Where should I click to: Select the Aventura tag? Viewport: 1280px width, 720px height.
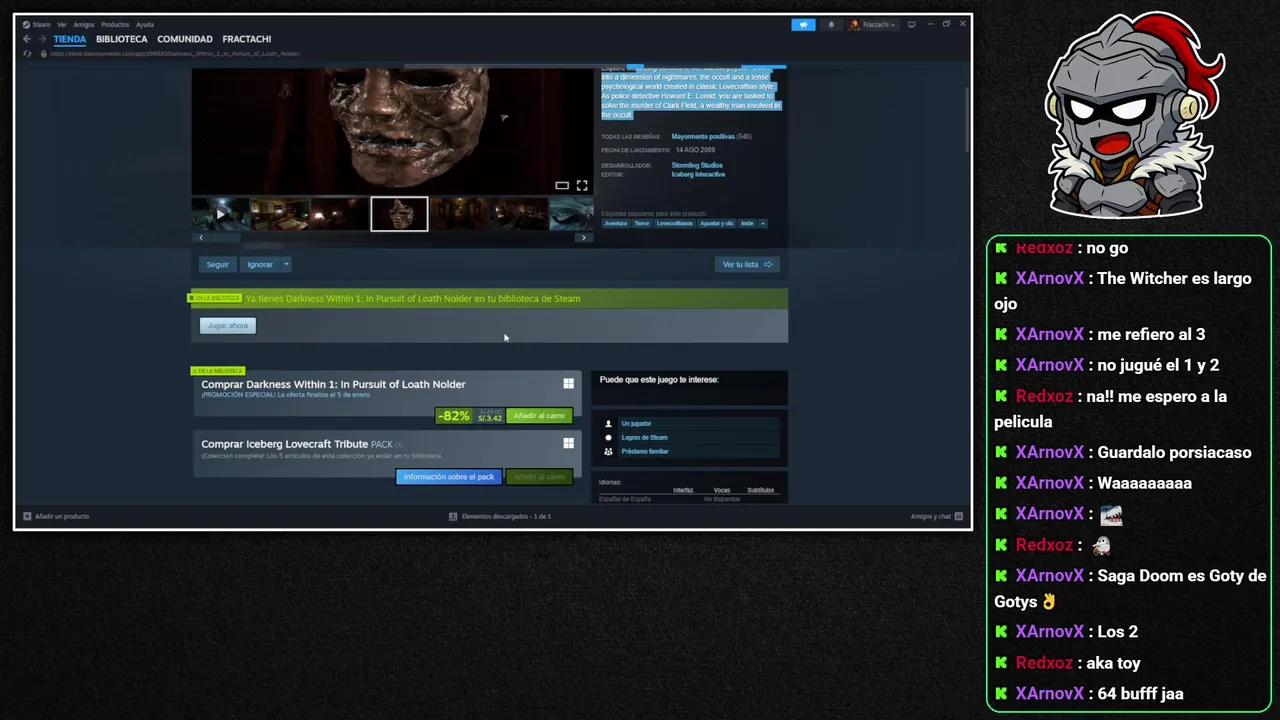[616, 223]
